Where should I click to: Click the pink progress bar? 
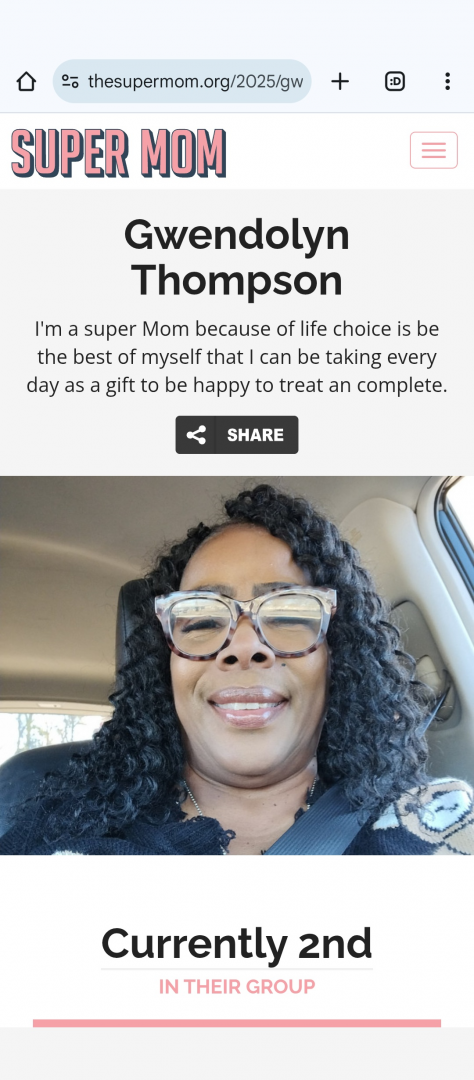click(x=237, y=1023)
